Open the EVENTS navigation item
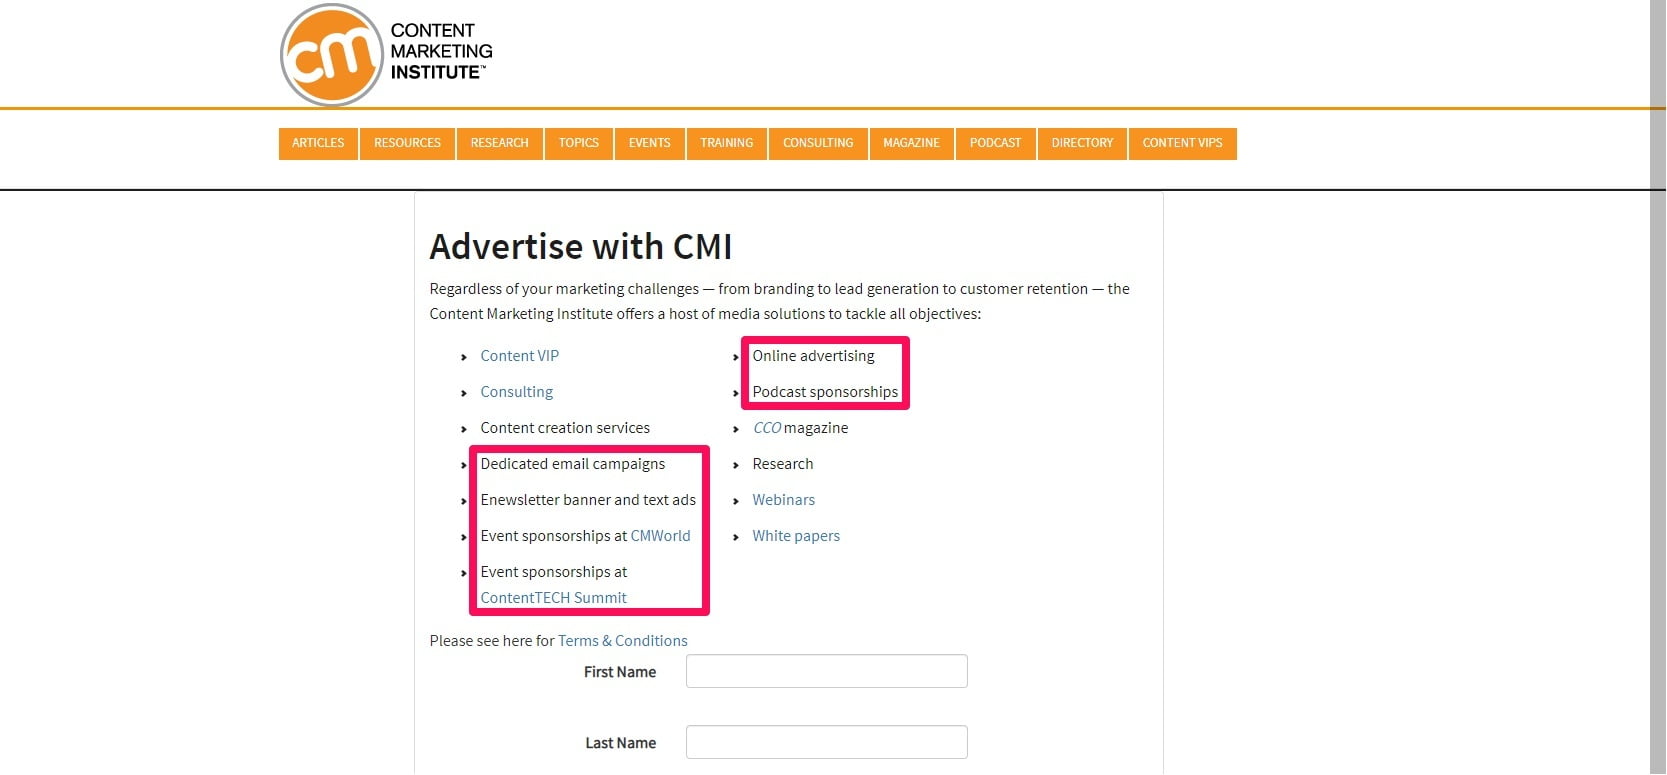1667x775 pixels. (x=650, y=143)
